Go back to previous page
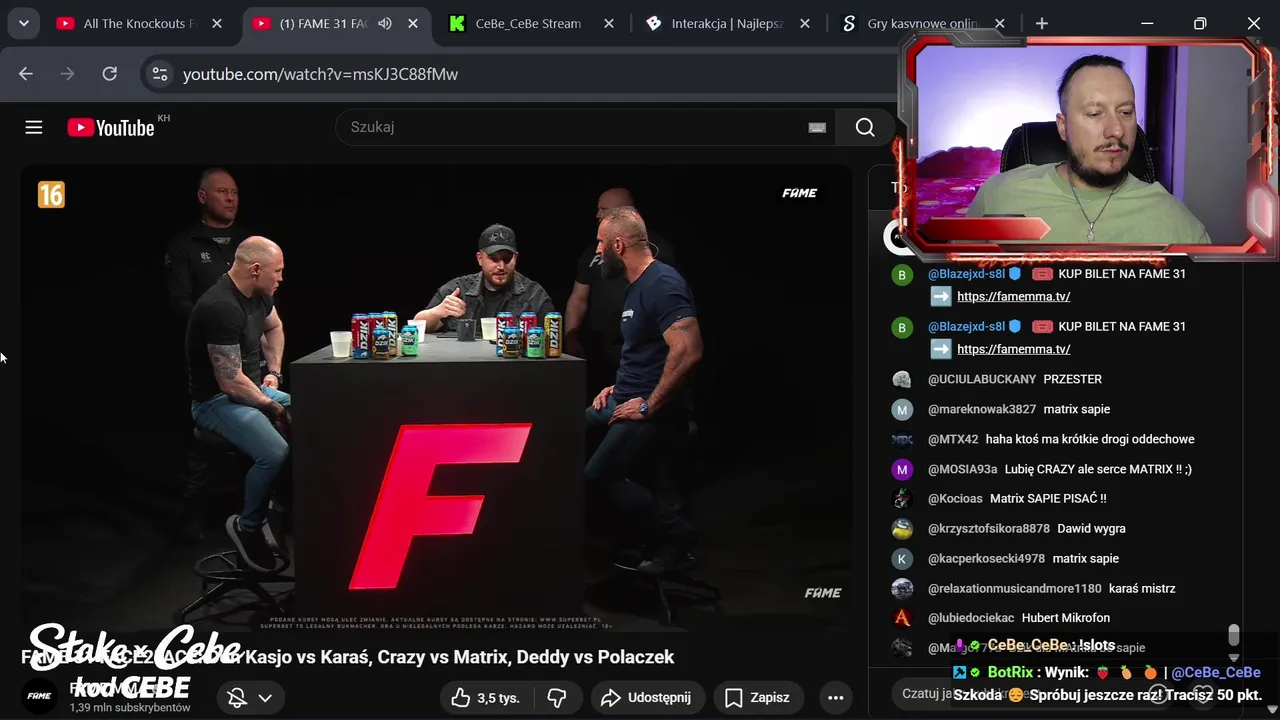The image size is (1280, 720). pos(26,74)
